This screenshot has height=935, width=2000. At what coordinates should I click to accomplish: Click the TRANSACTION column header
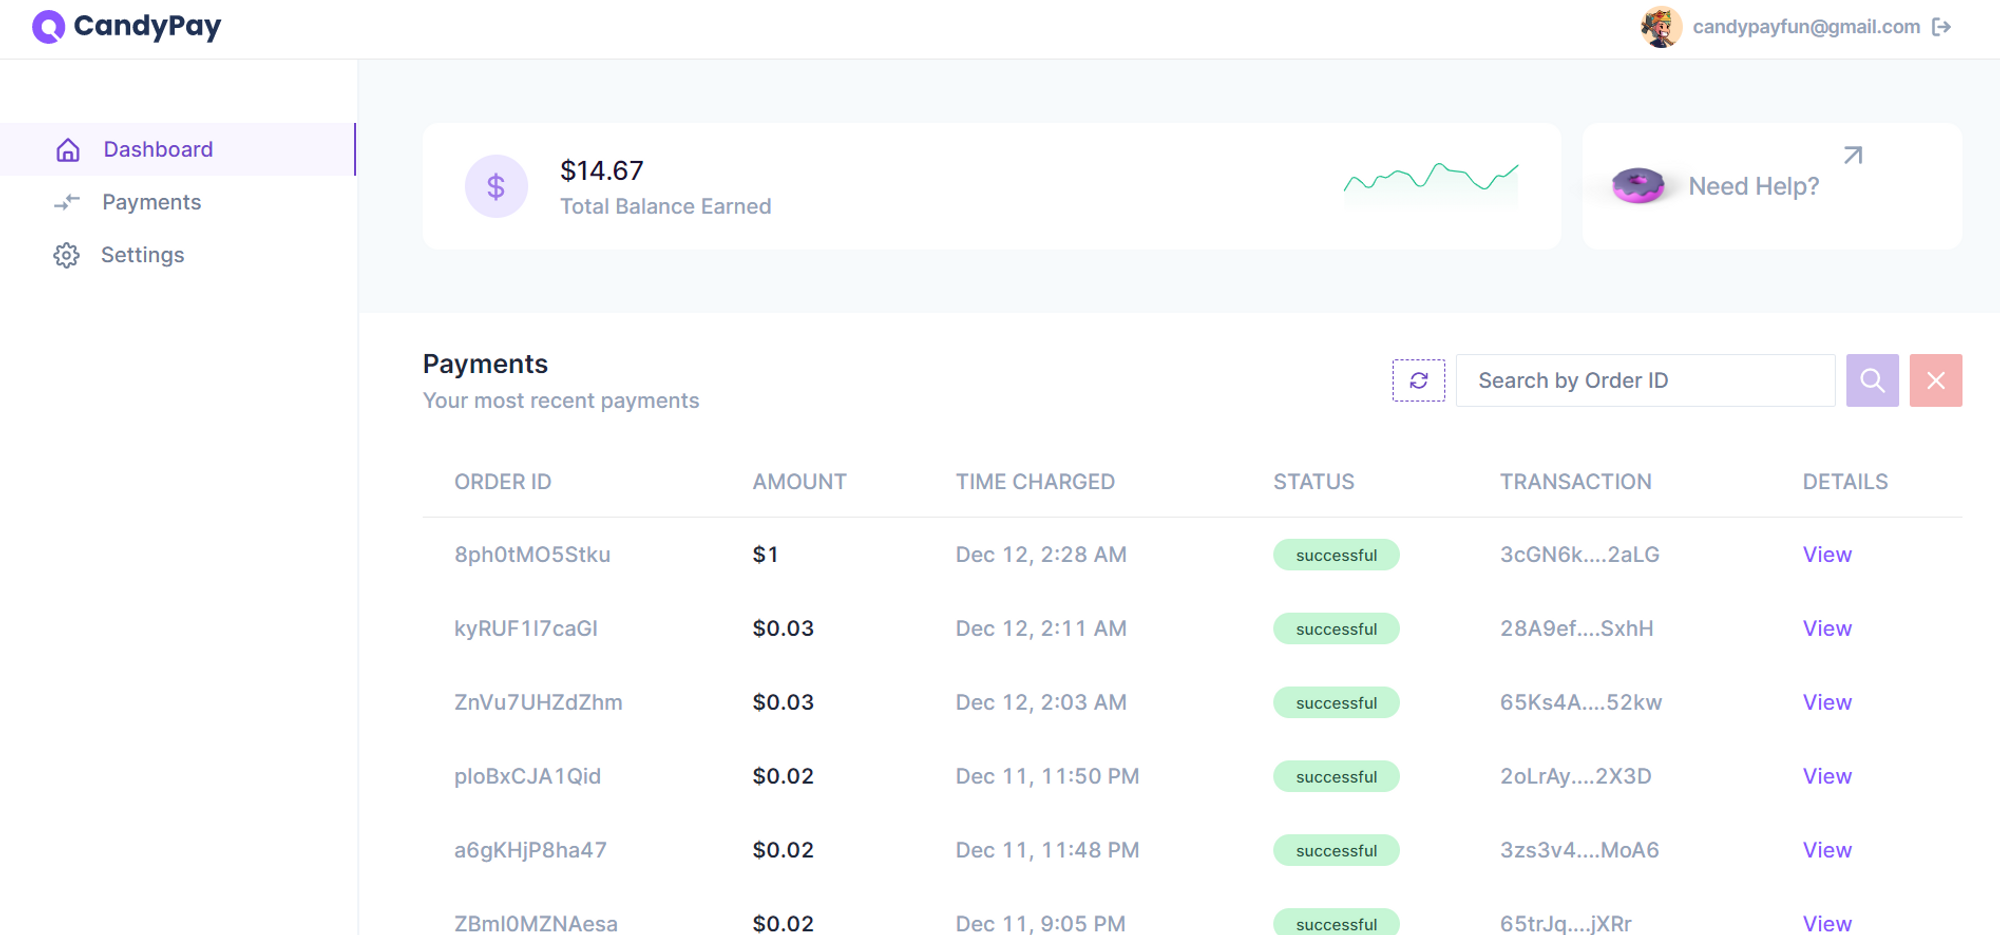click(x=1575, y=482)
